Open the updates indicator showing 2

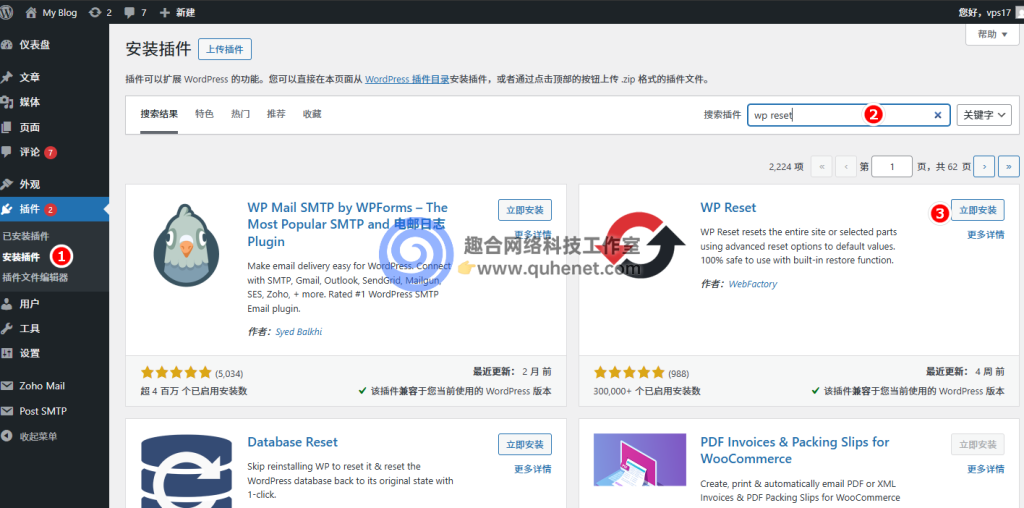(x=101, y=12)
